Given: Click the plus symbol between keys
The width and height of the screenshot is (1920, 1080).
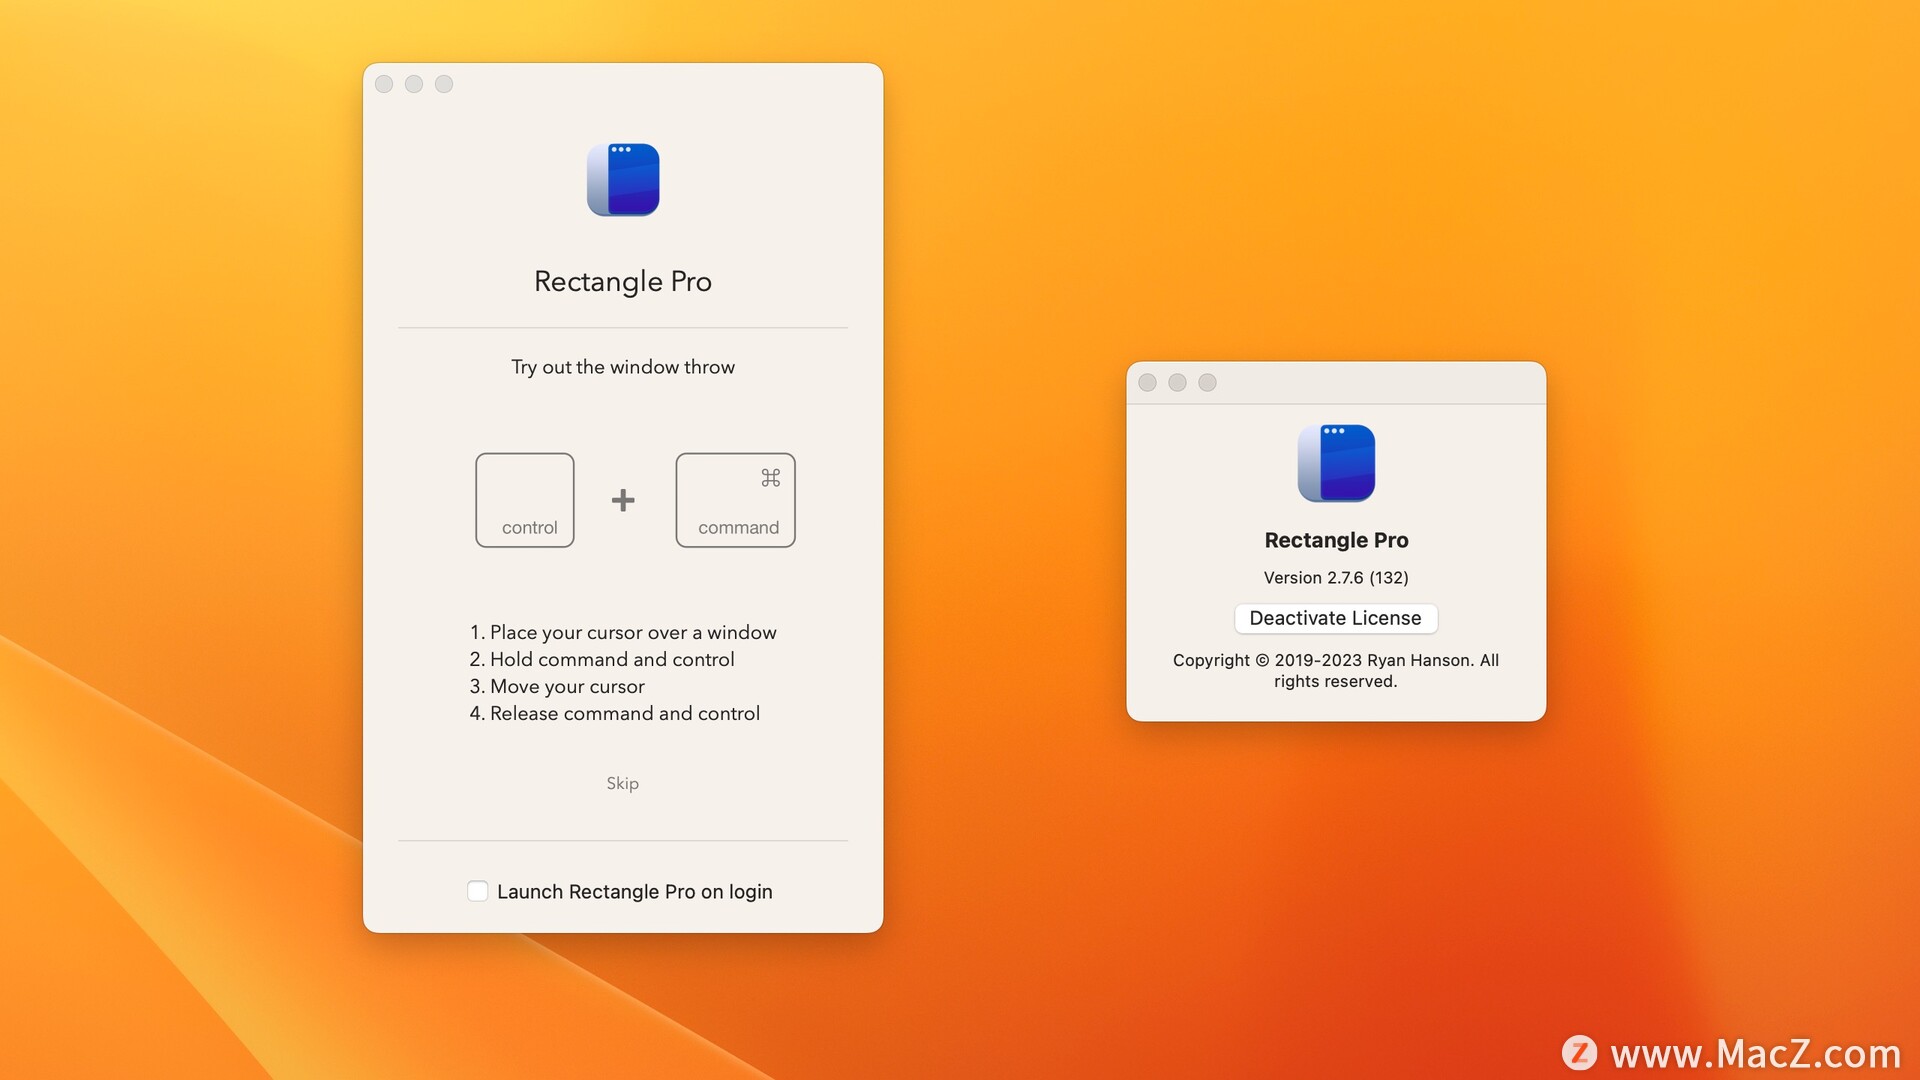Looking at the screenshot, I should pos(620,498).
